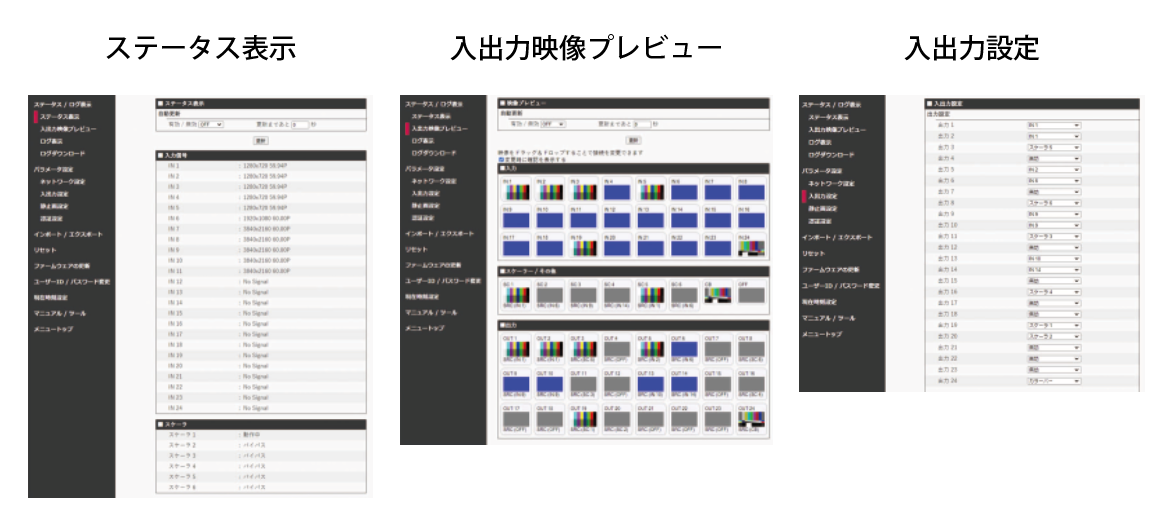Click the refresh seconds field in status display
The width and height of the screenshot is (1166, 512).
click(301, 125)
